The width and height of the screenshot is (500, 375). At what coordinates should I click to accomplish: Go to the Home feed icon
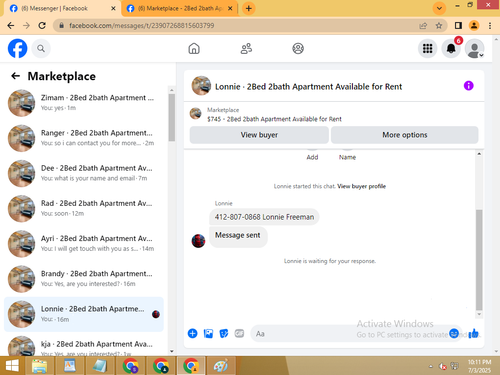194,49
